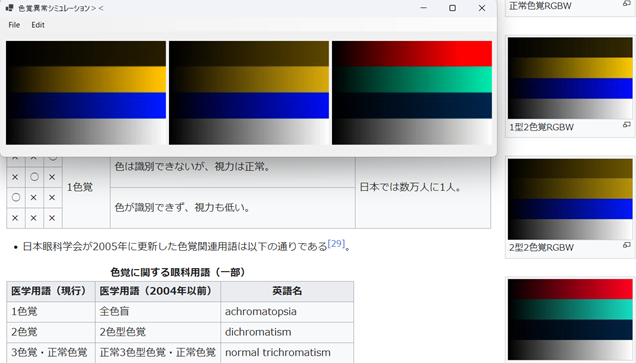Click the 1型2色覚RGBW caption text
Image resolution: width=636 pixels, height=363 pixels.
541,127
